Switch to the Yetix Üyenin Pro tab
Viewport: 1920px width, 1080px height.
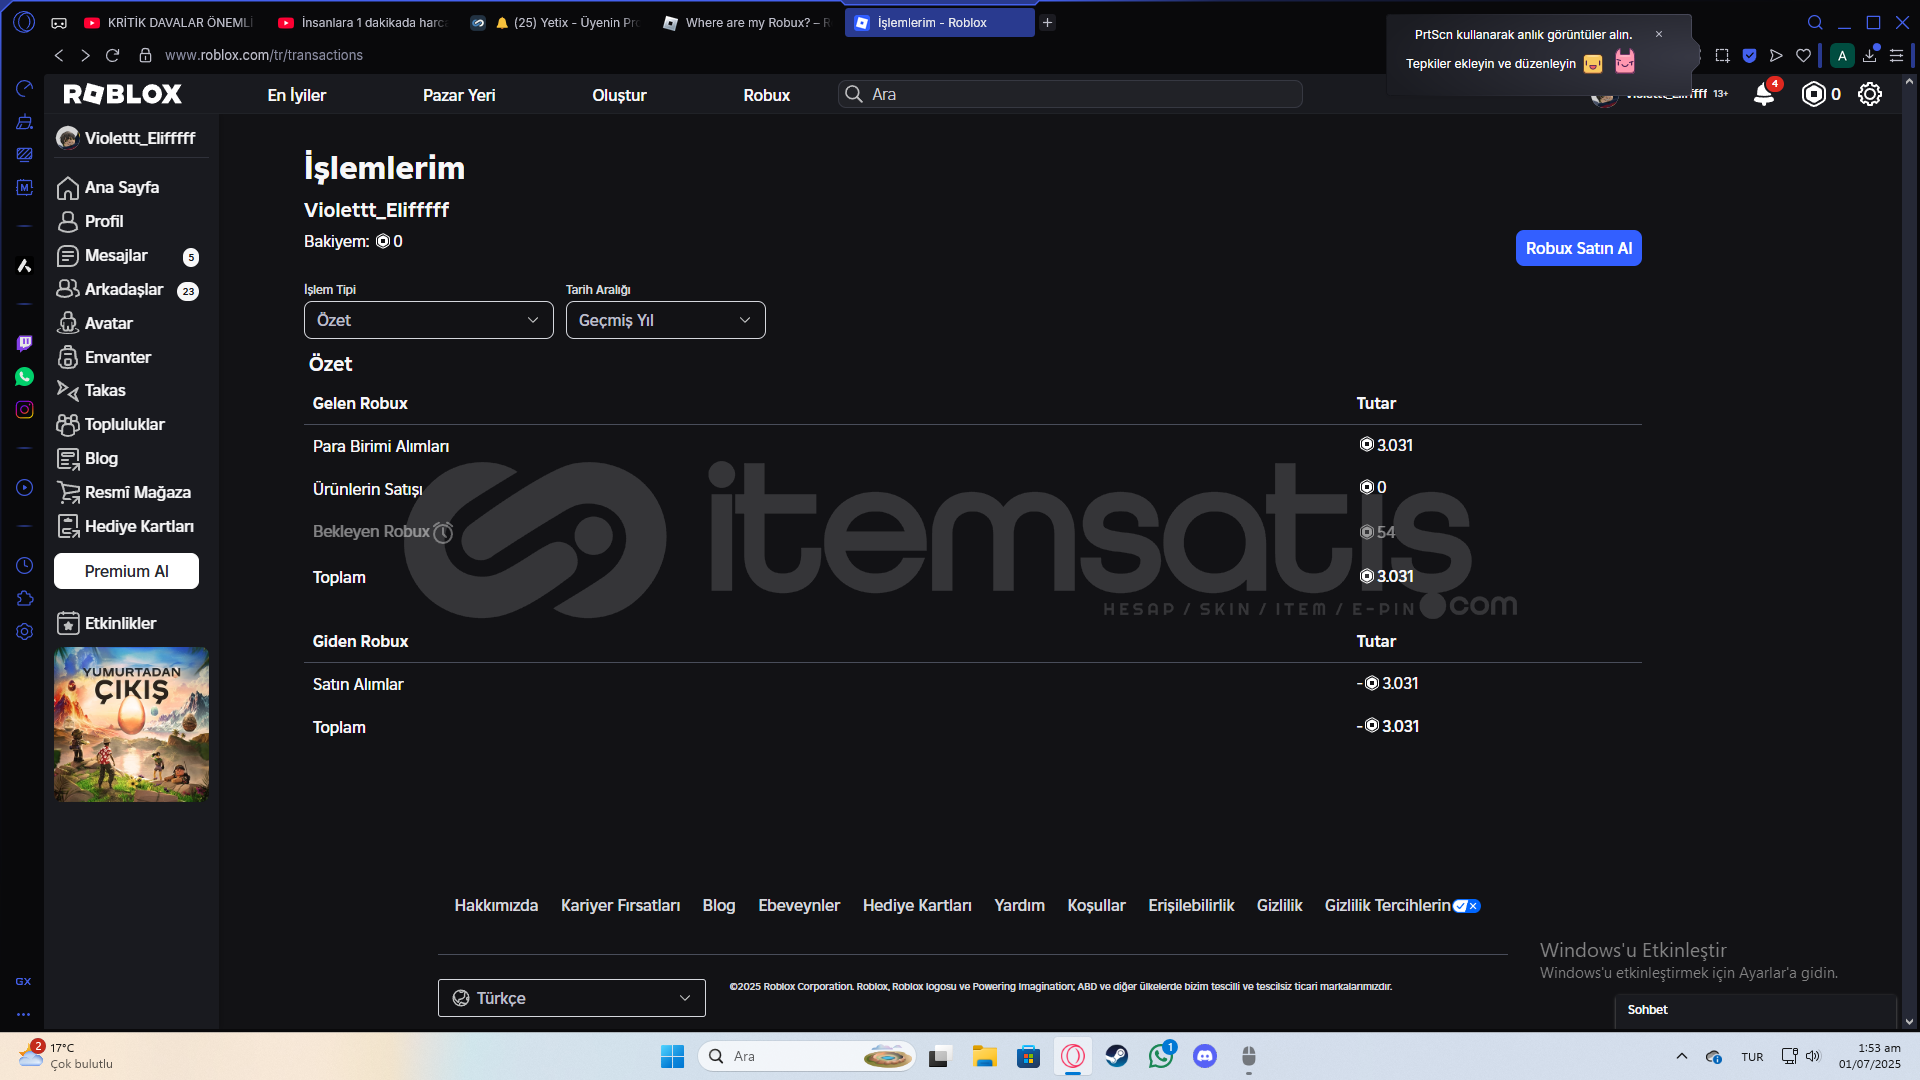coord(555,22)
